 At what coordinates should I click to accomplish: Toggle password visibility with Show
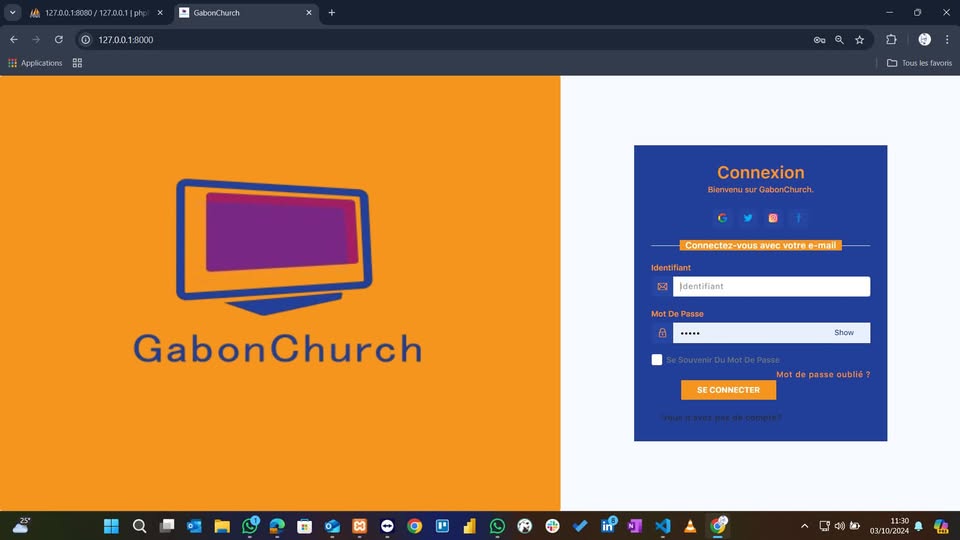tap(844, 333)
